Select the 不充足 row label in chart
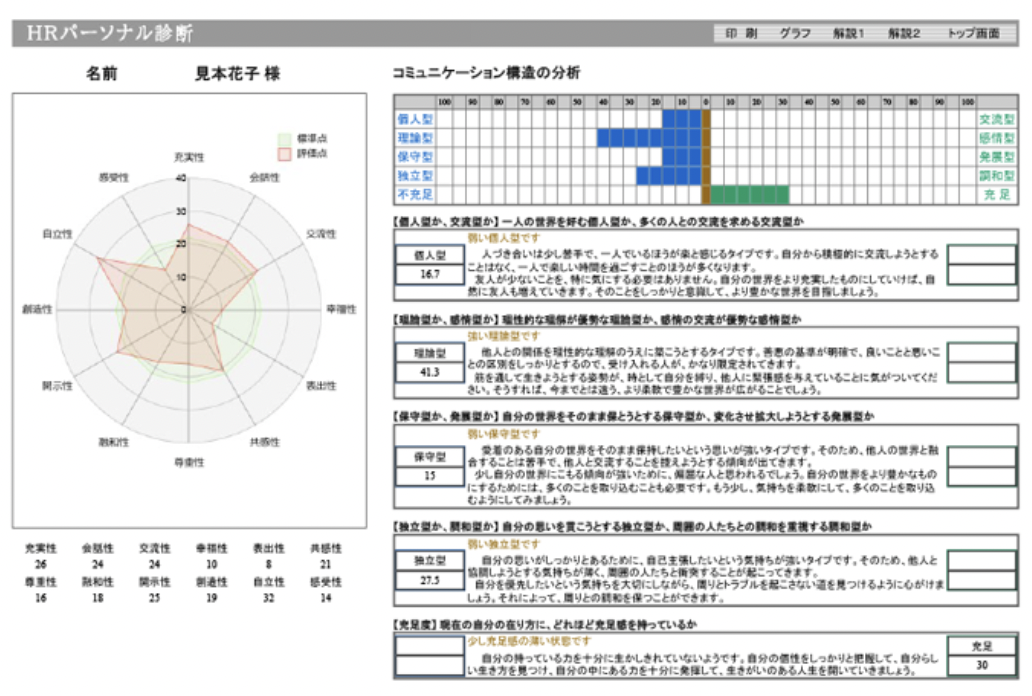The height and width of the screenshot is (696, 1032). pyautogui.click(x=415, y=195)
